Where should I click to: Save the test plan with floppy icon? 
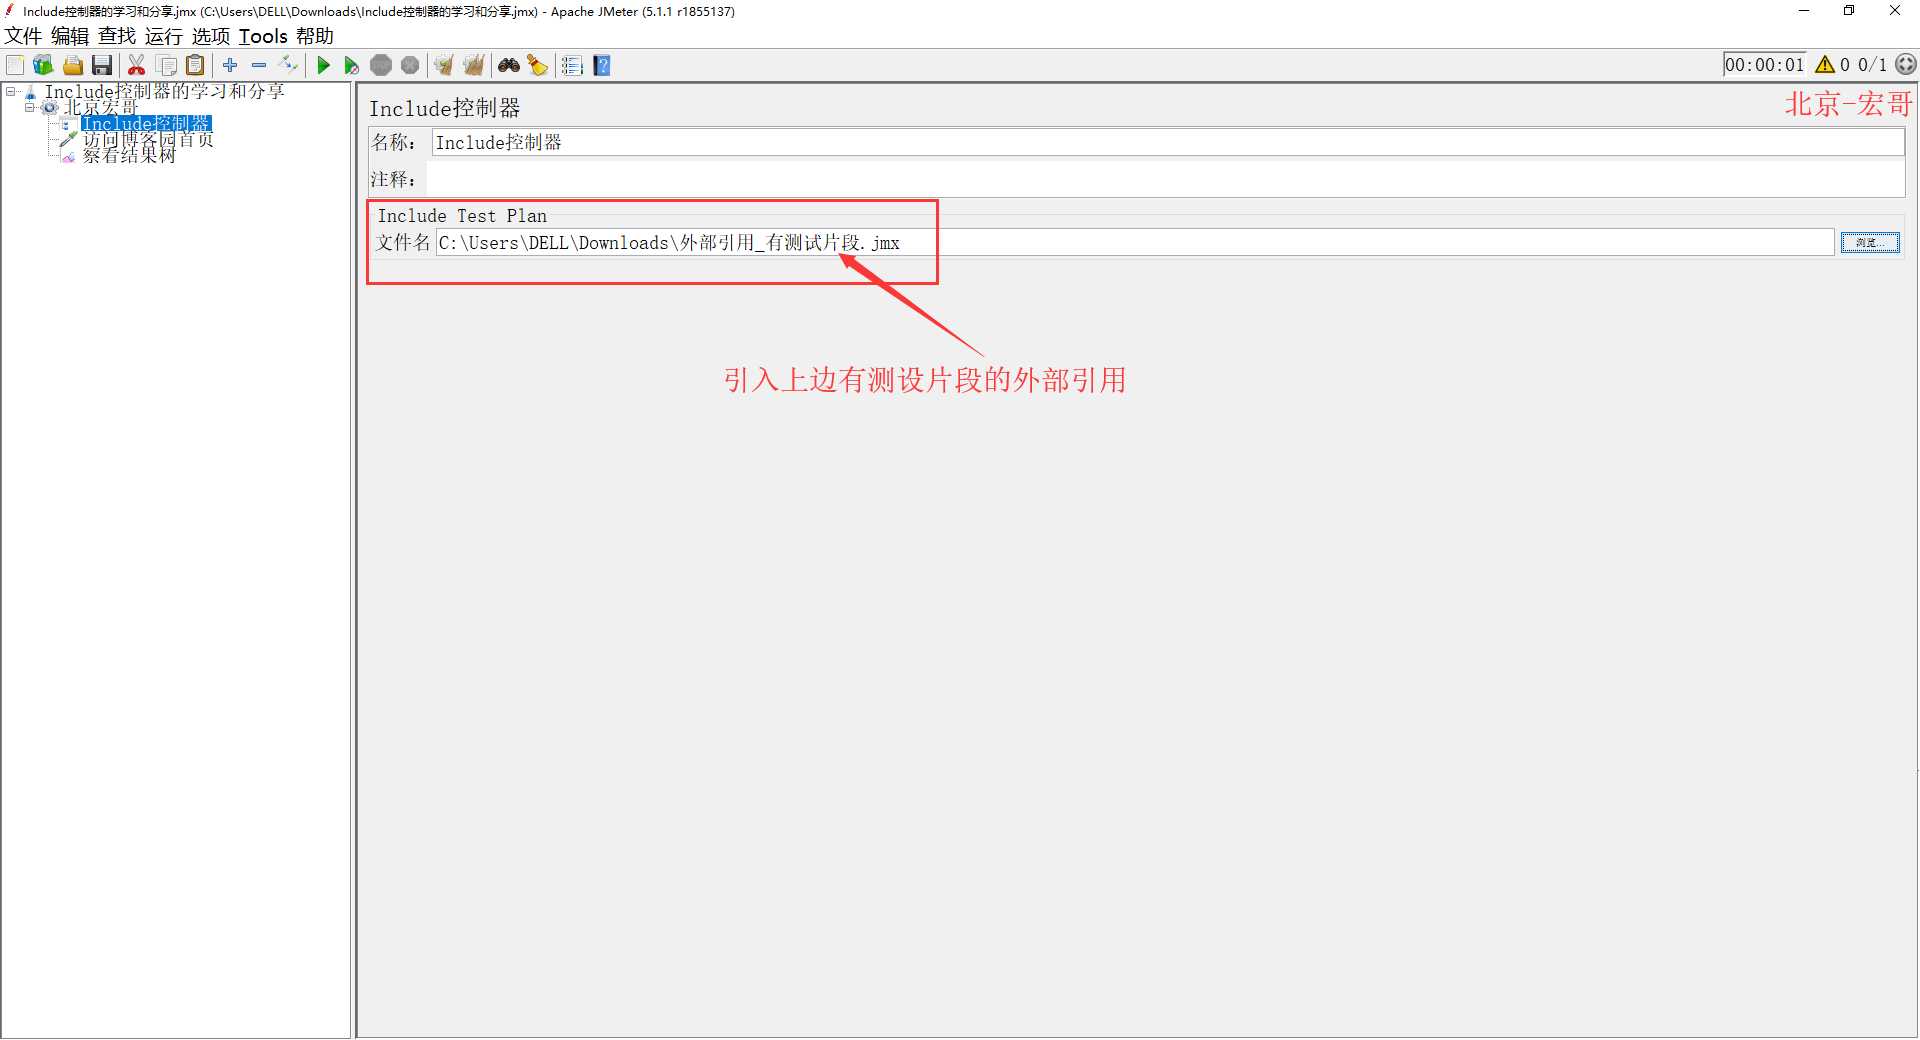102,66
